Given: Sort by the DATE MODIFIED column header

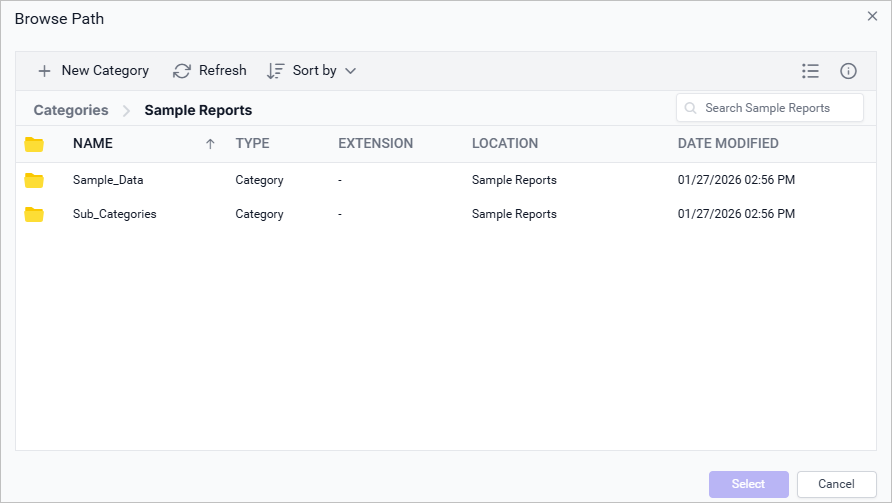Looking at the screenshot, I should (728, 143).
